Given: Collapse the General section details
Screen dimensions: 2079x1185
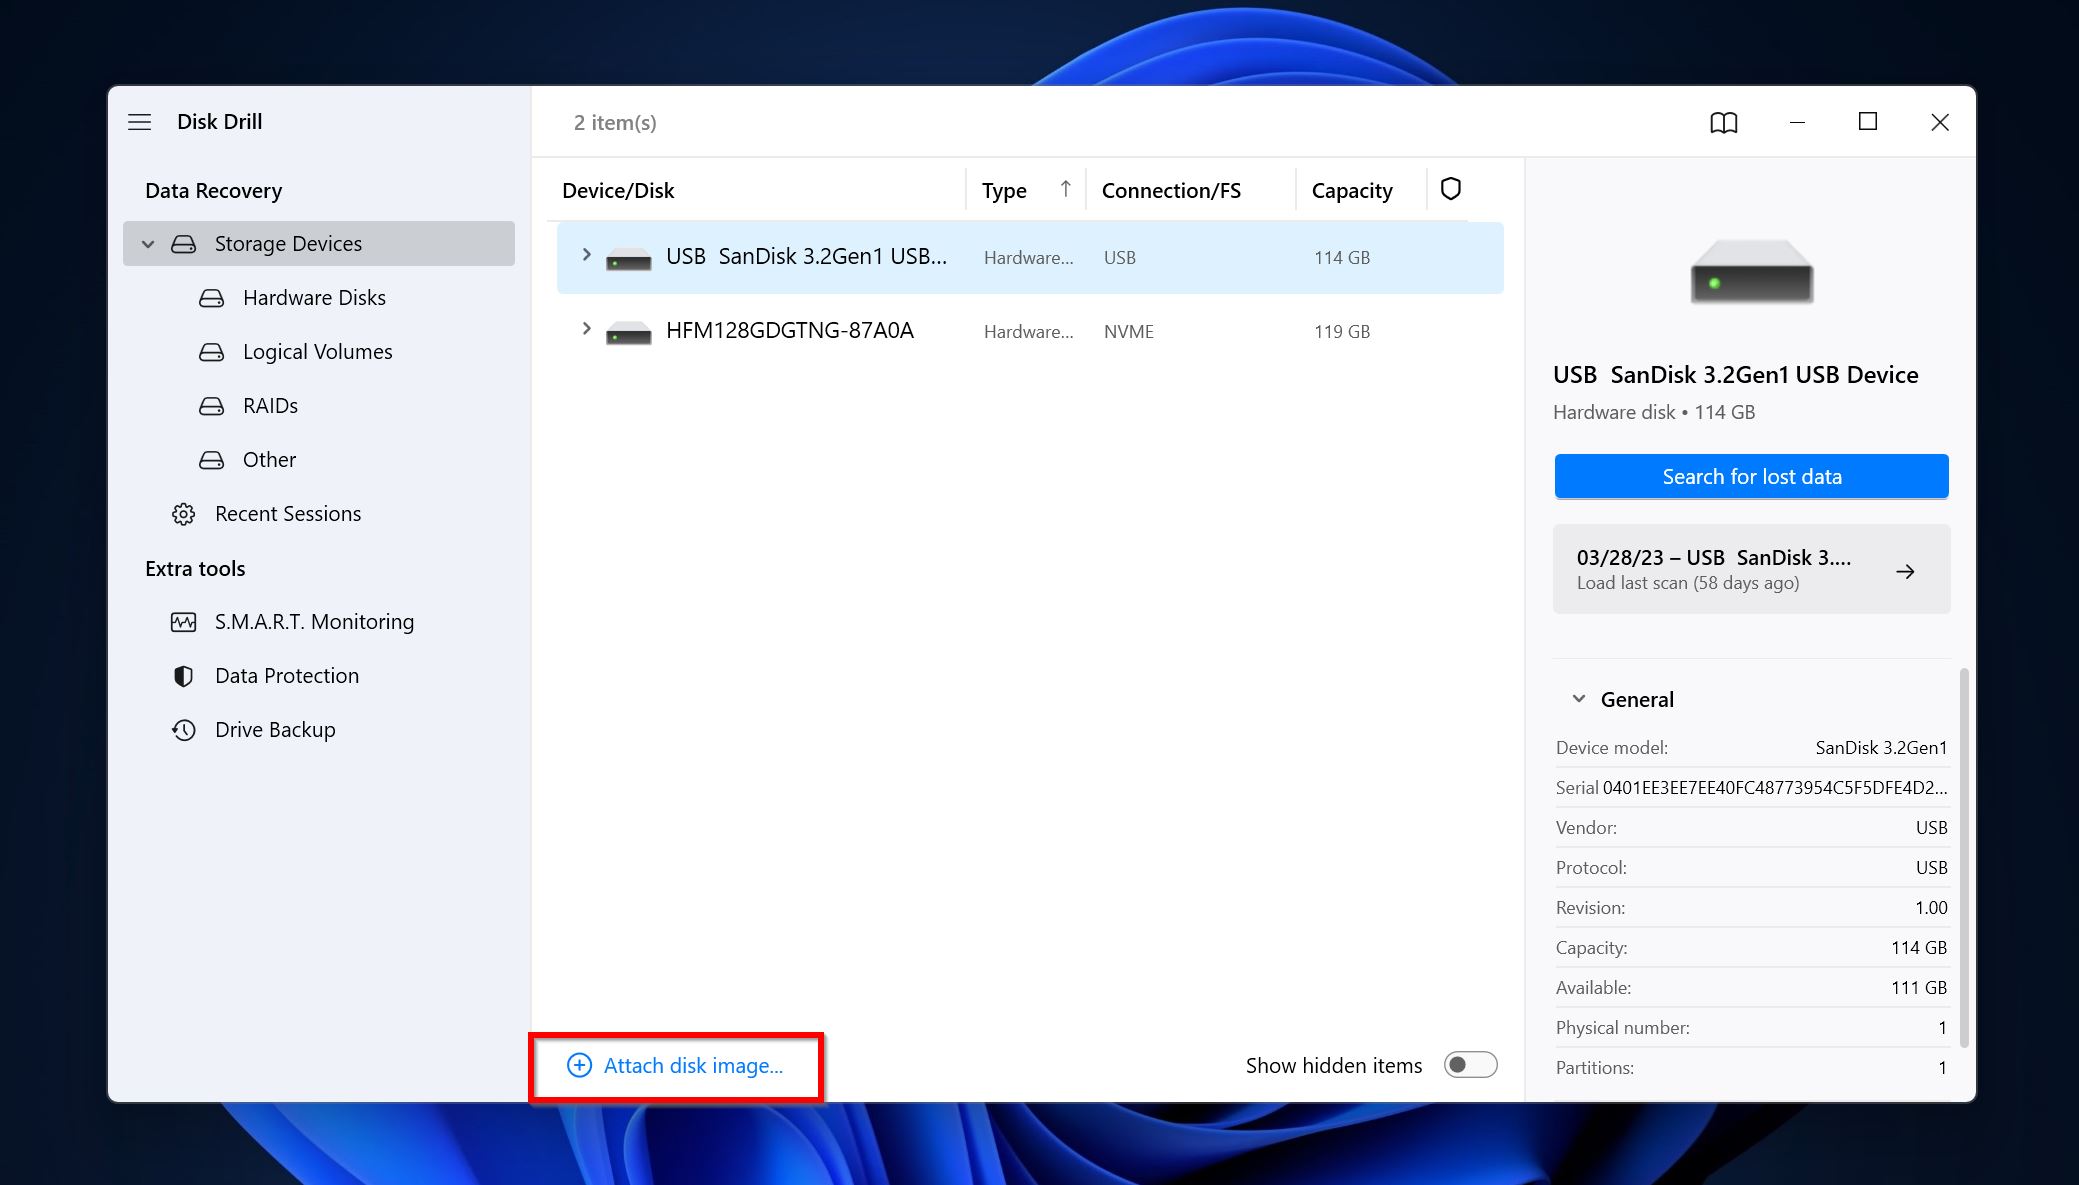Looking at the screenshot, I should tap(1579, 698).
